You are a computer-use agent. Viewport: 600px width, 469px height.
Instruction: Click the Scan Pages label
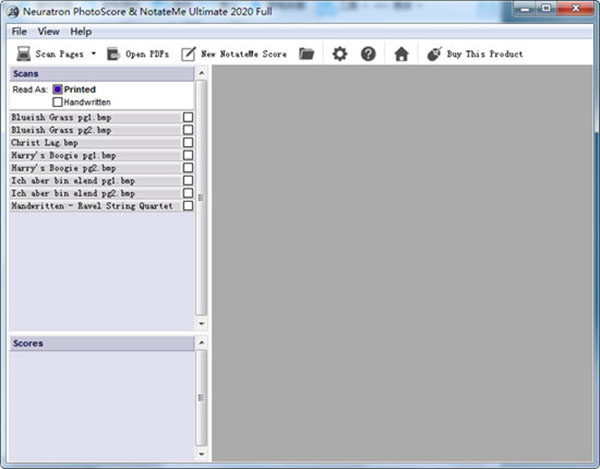pyautogui.click(x=59, y=54)
